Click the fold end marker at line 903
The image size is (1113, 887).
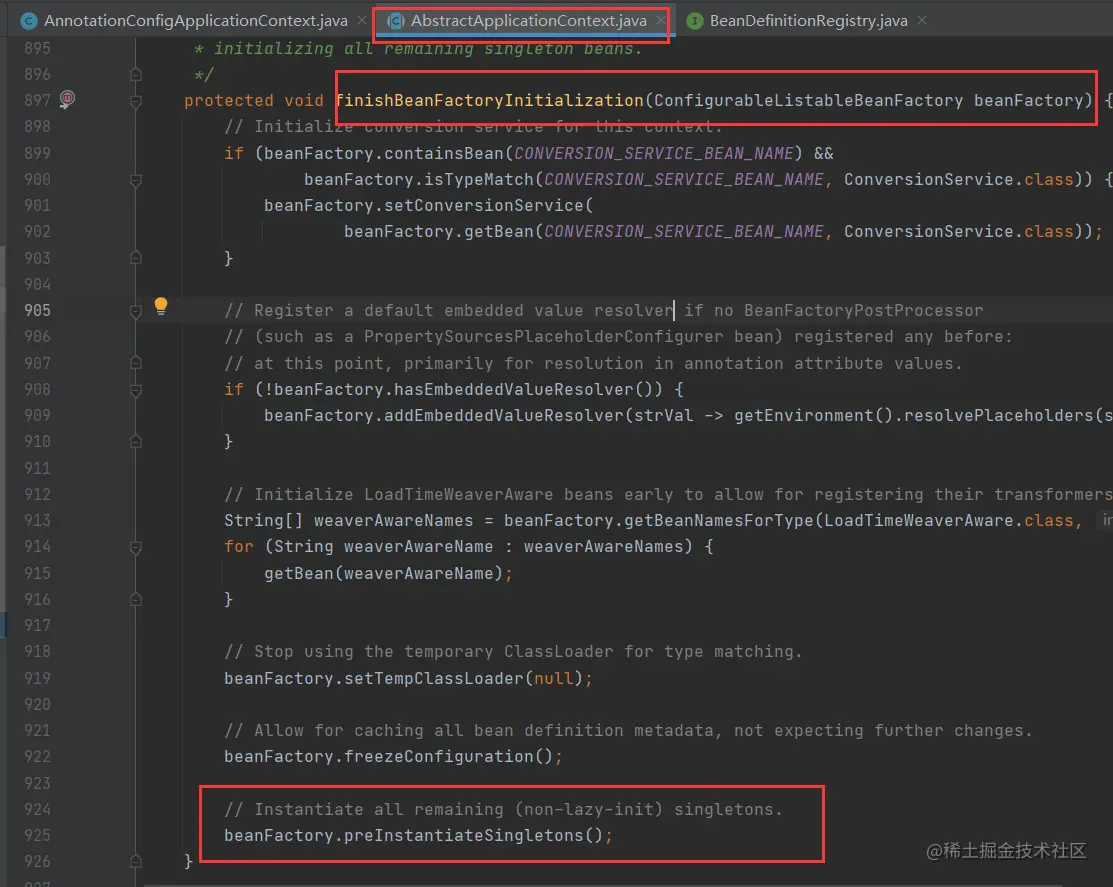(136, 258)
